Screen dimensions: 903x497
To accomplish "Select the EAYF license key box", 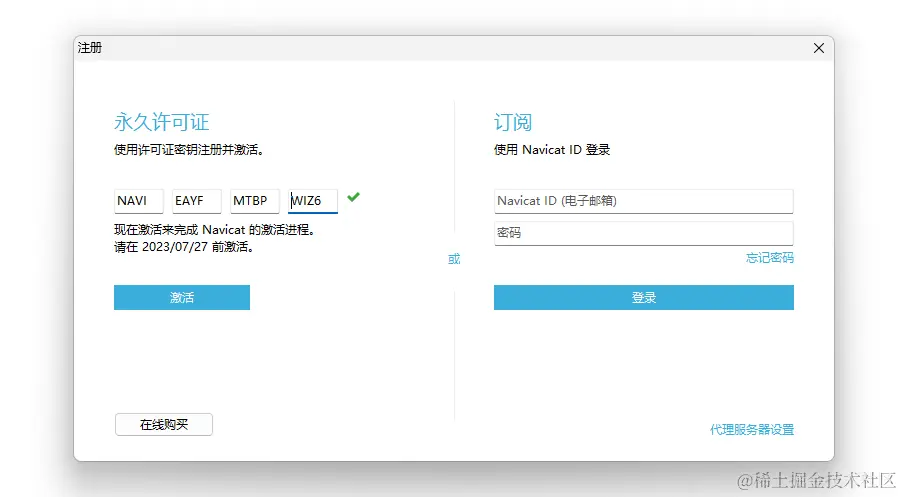I will pyautogui.click(x=196, y=201).
